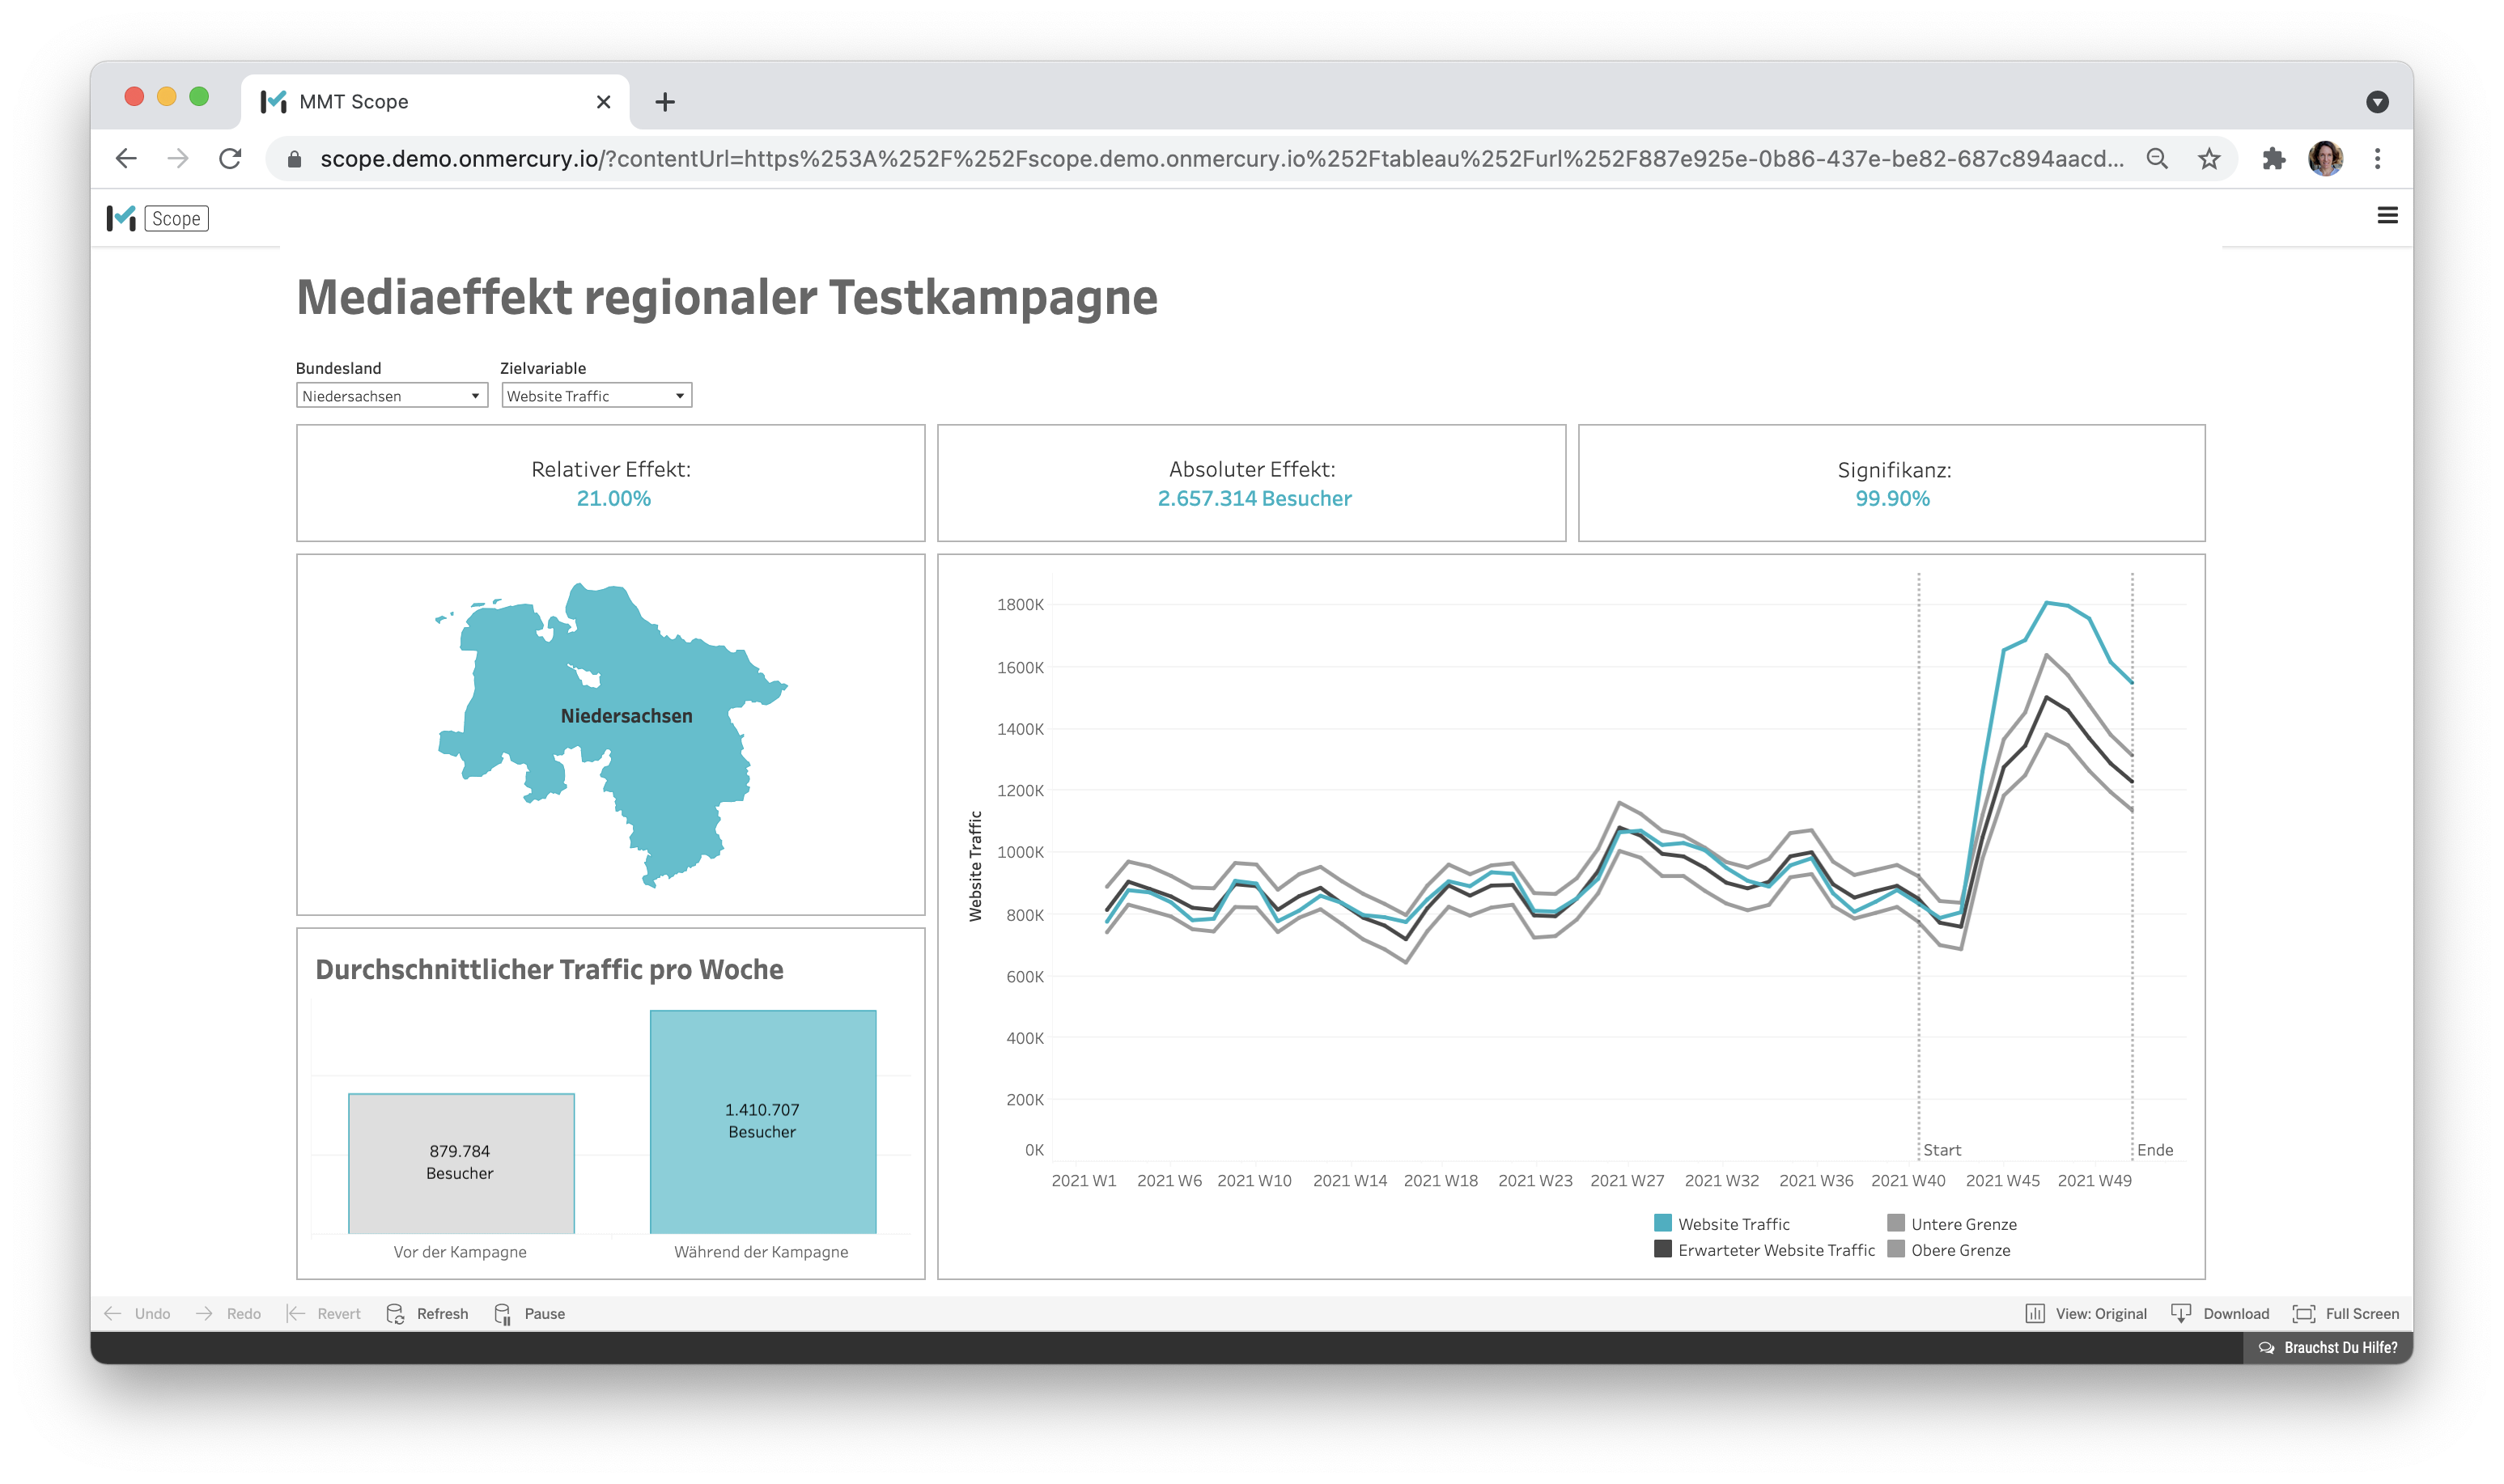Viewport: 2504px width, 1484px height.
Task: Open the Bundesland dropdown
Action: coord(391,396)
